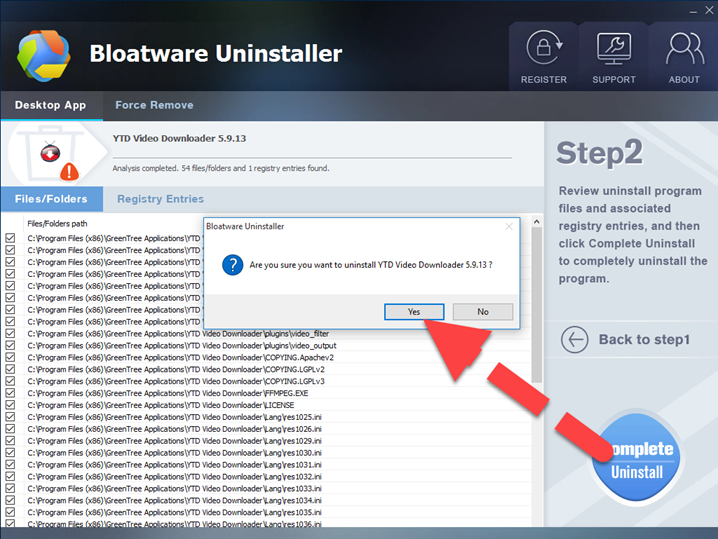Click the file list scroll up arrow
718x539 pixels.
pos(537,222)
